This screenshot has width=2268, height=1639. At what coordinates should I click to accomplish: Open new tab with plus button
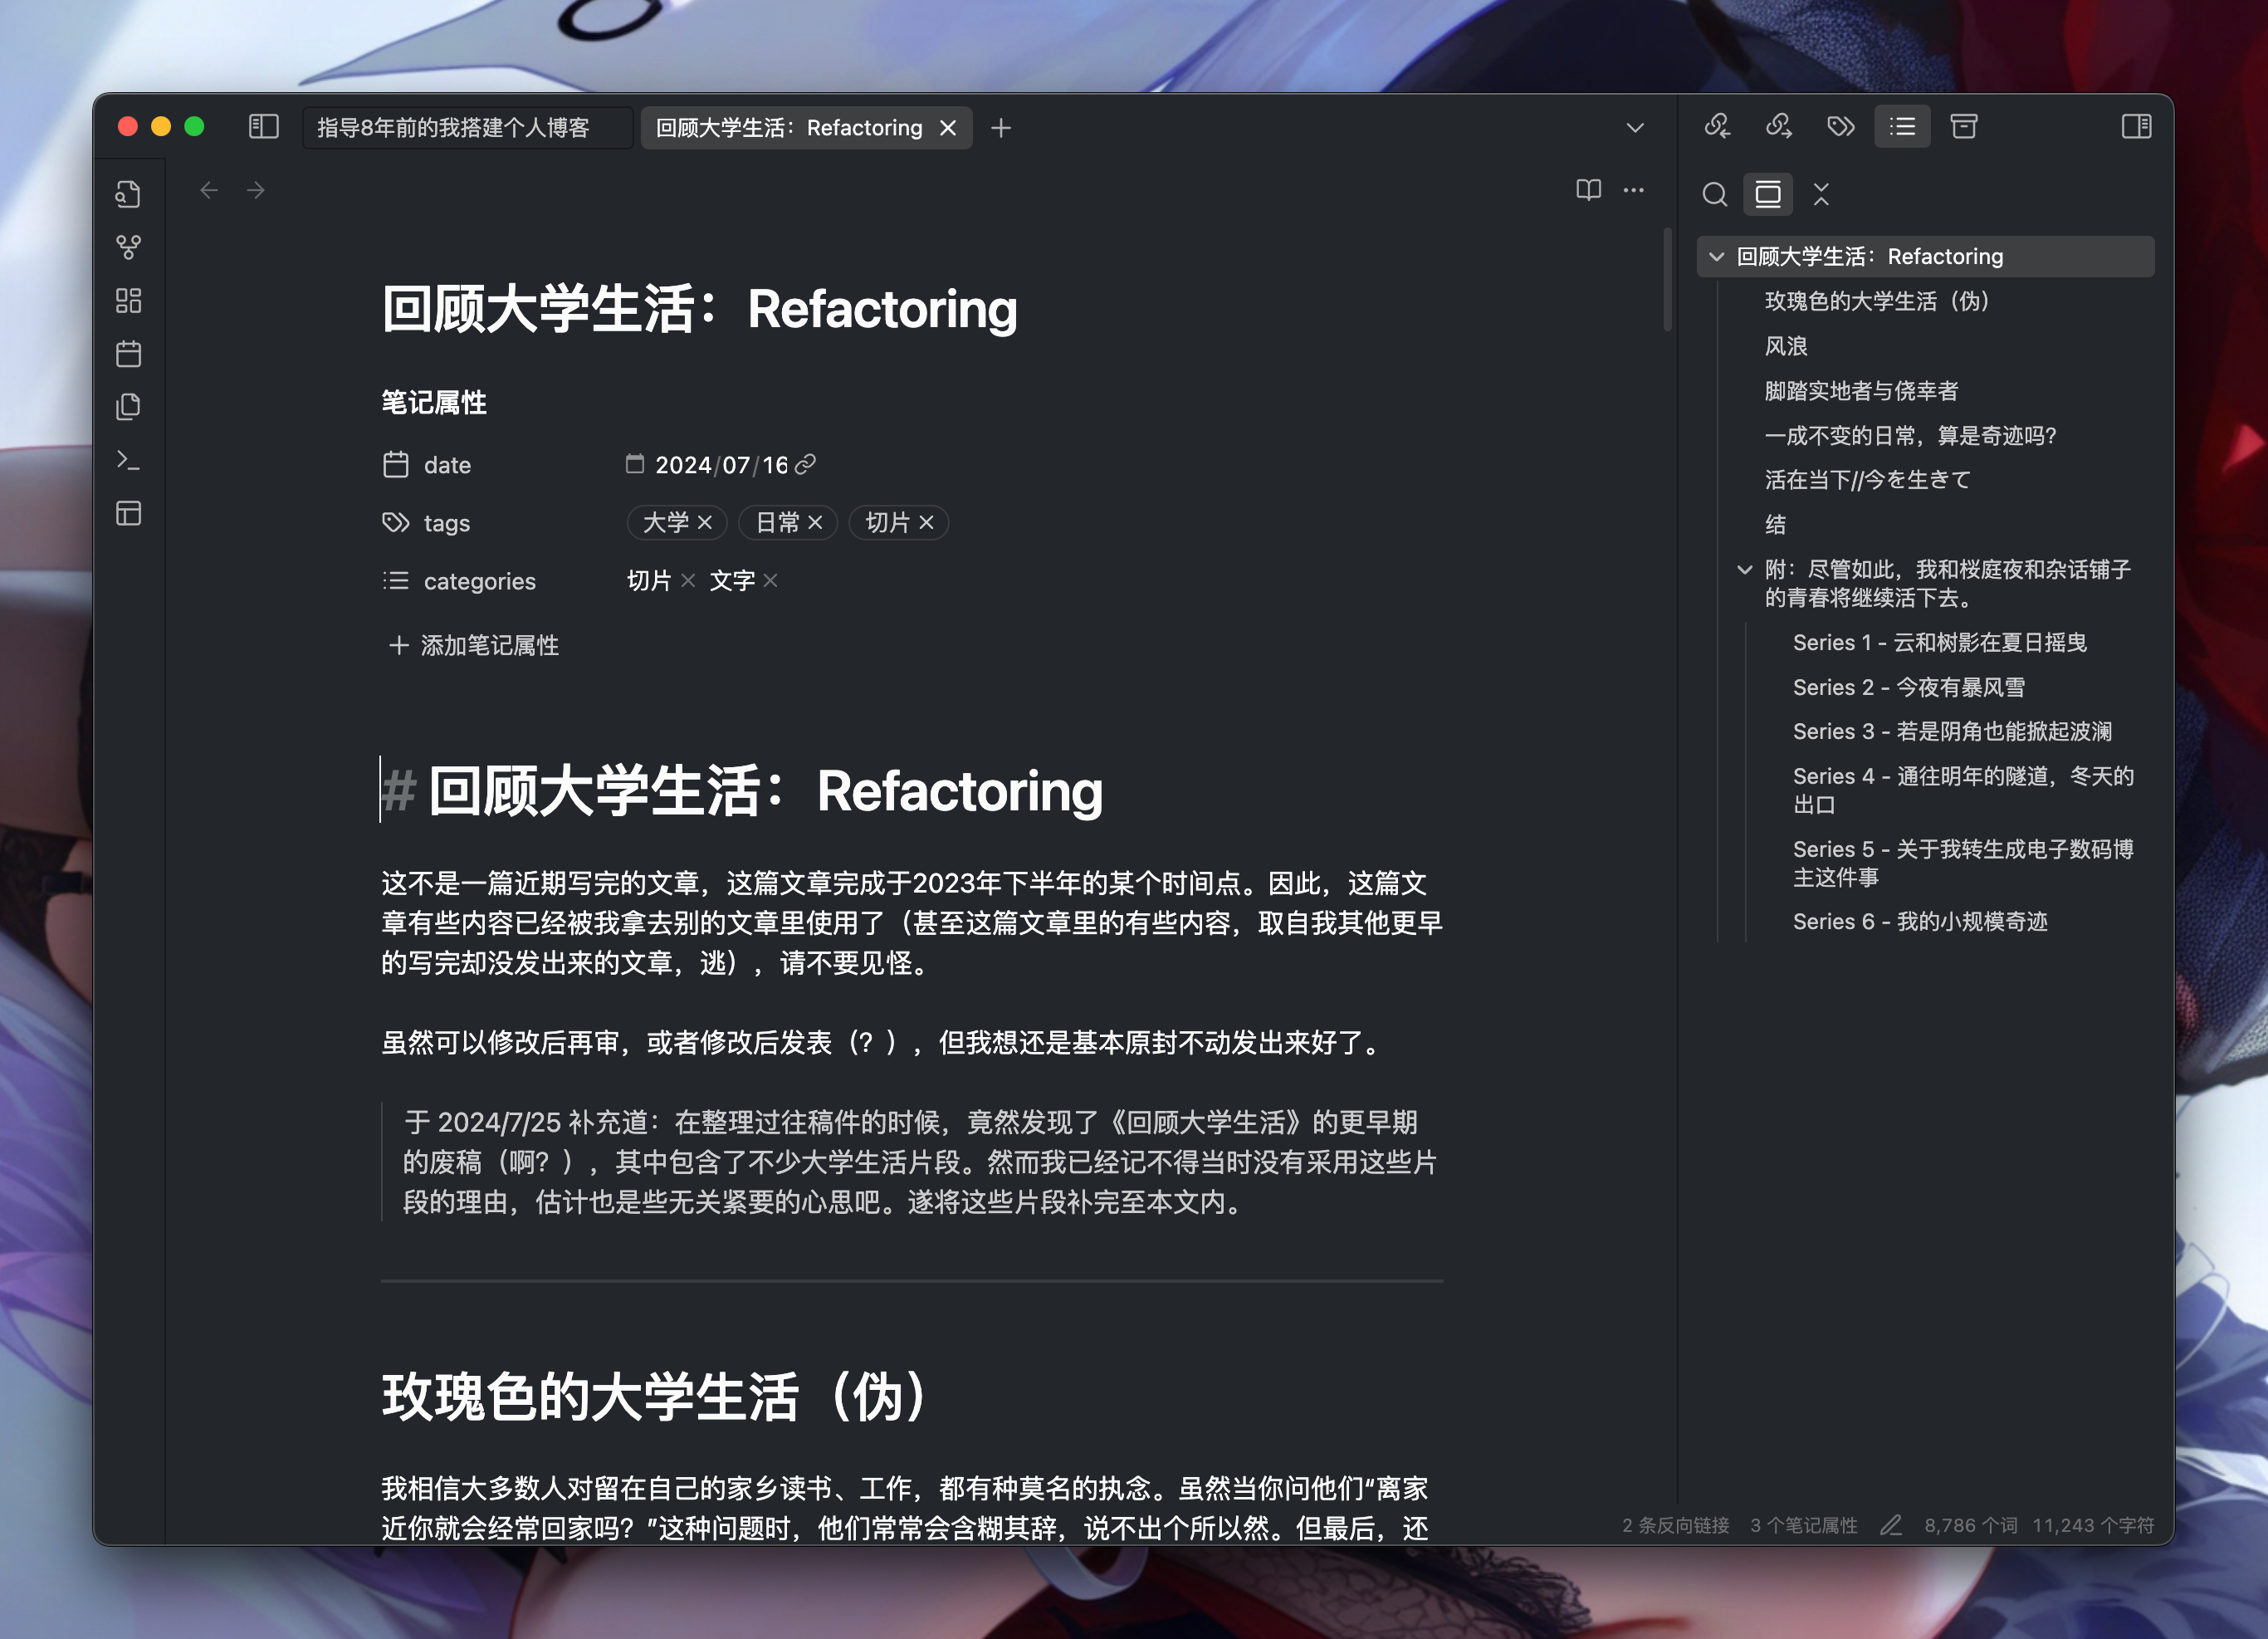click(1000, 128)
